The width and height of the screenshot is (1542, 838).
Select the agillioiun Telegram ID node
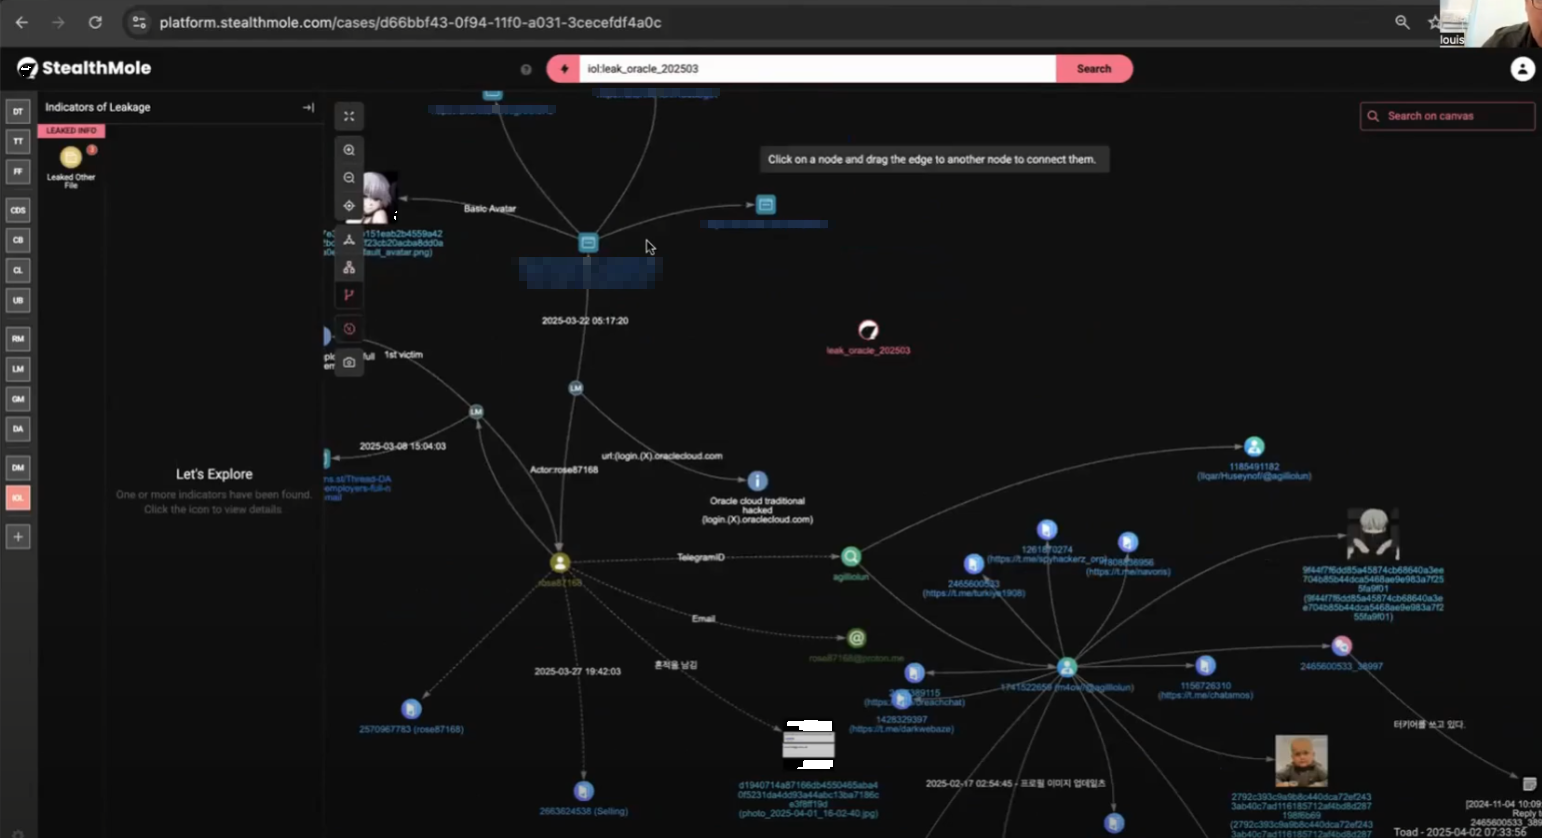pos(851,556)
